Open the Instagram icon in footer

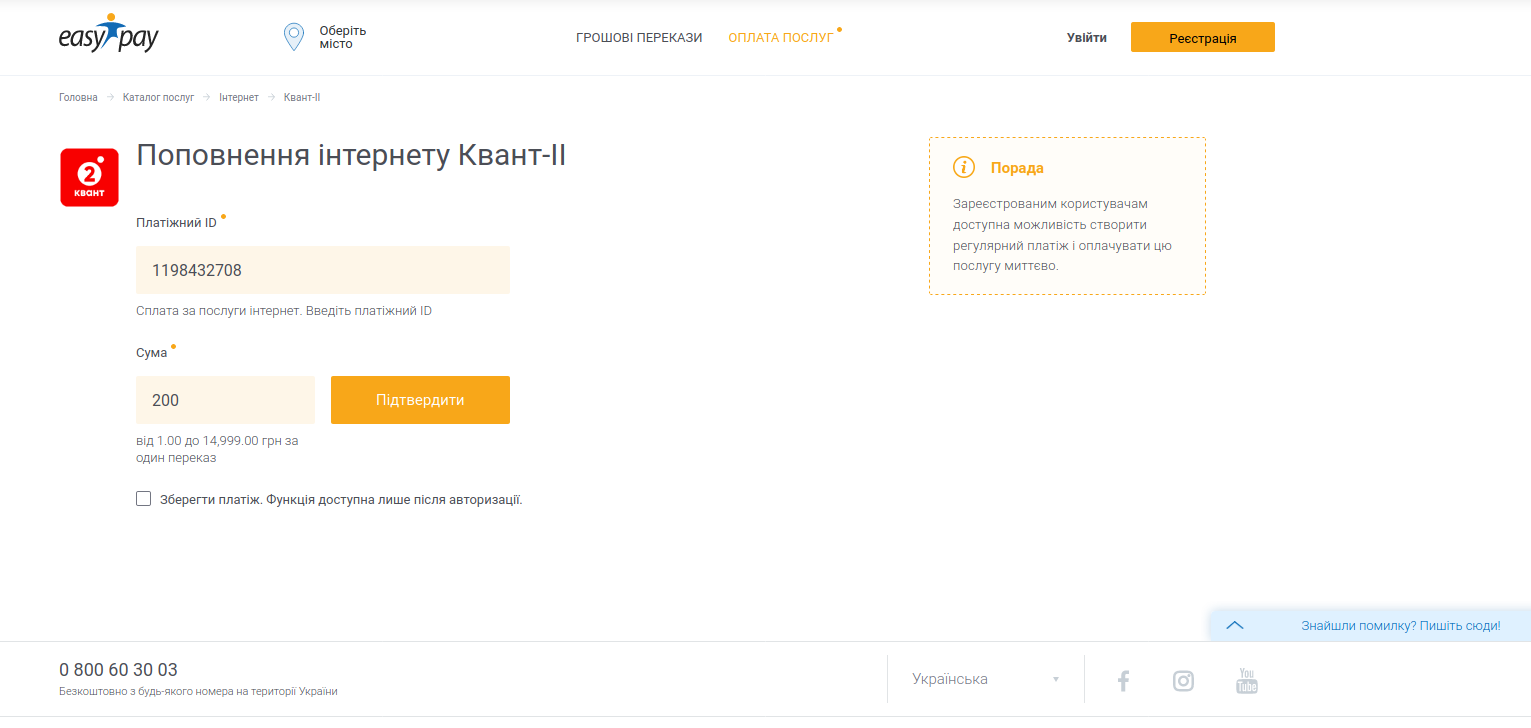1183,681
